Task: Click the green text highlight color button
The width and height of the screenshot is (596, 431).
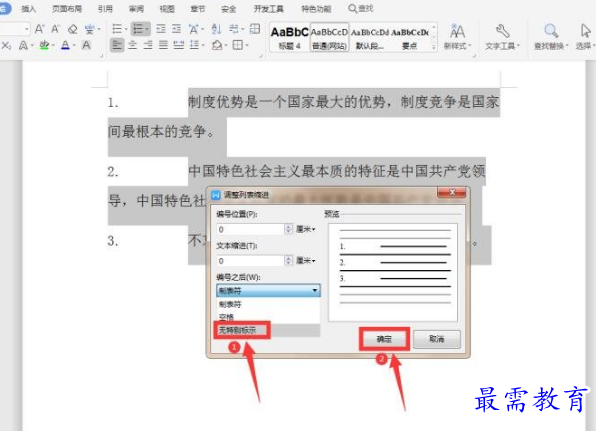Action: [44, 46]
